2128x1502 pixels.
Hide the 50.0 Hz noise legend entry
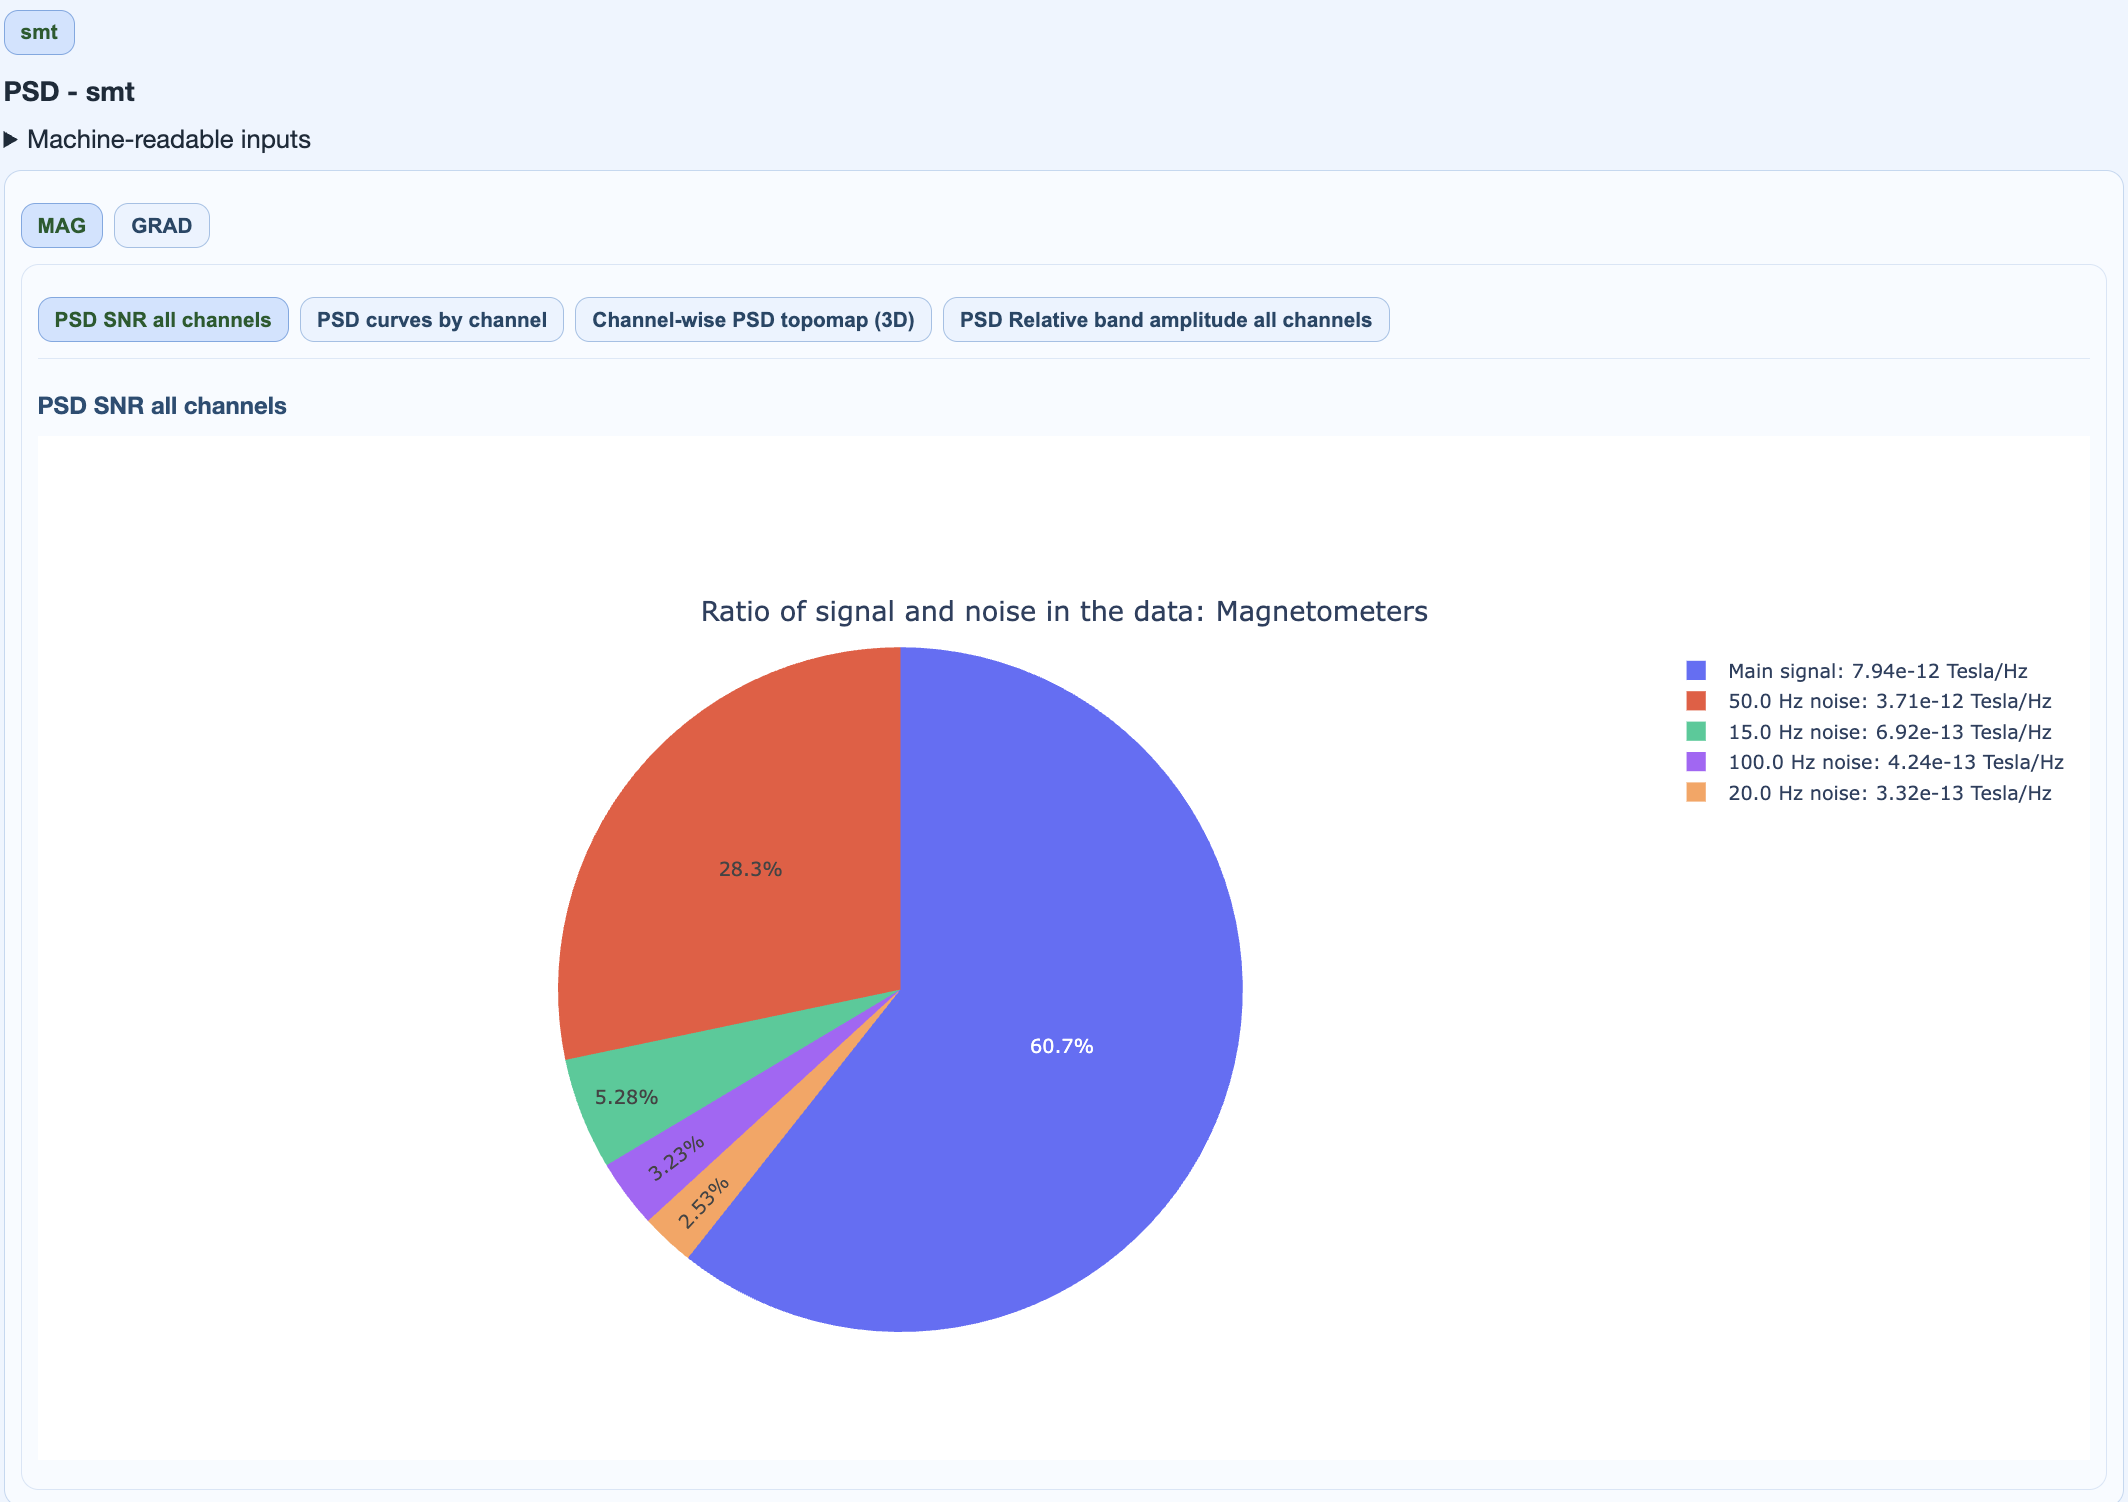1889,701
